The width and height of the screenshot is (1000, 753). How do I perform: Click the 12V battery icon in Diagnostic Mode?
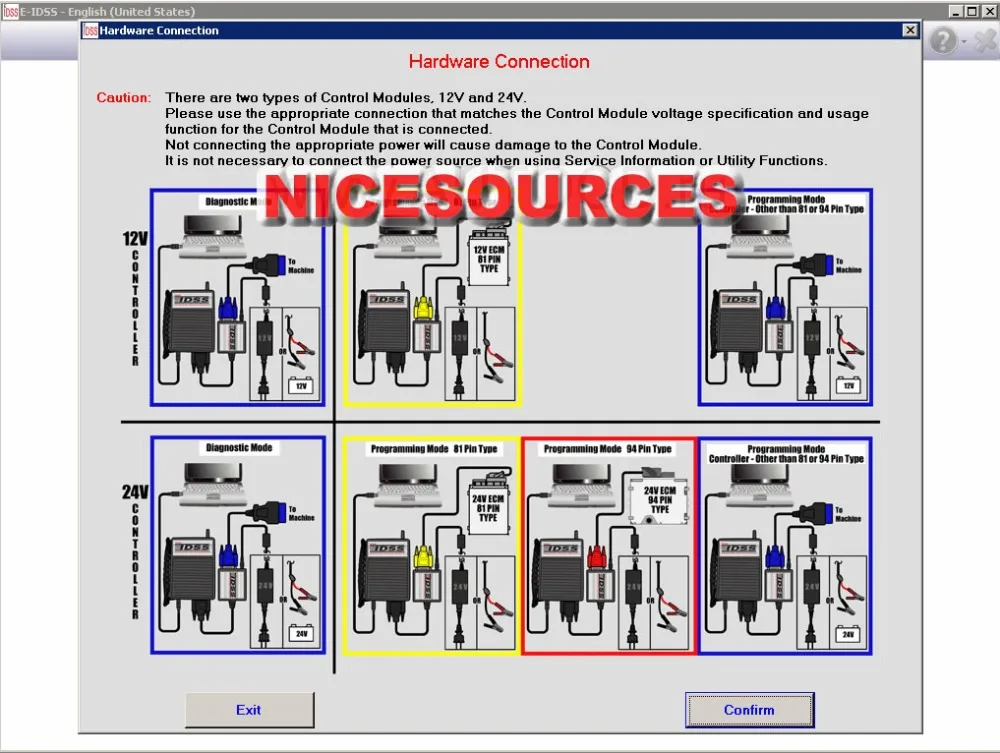[x=301, y=385]
